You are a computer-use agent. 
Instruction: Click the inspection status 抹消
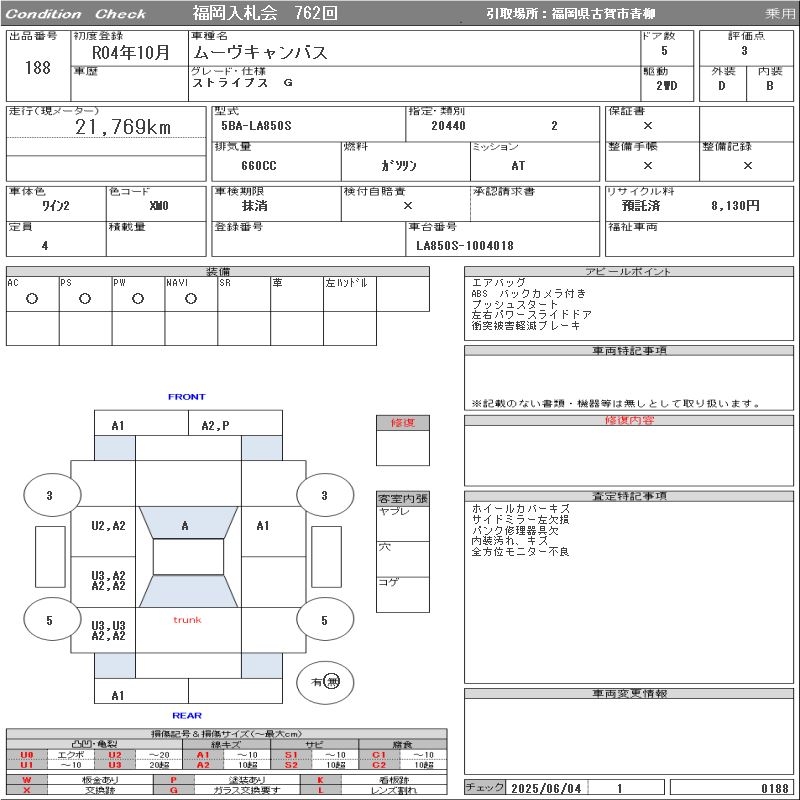click(x=255, y=206)
